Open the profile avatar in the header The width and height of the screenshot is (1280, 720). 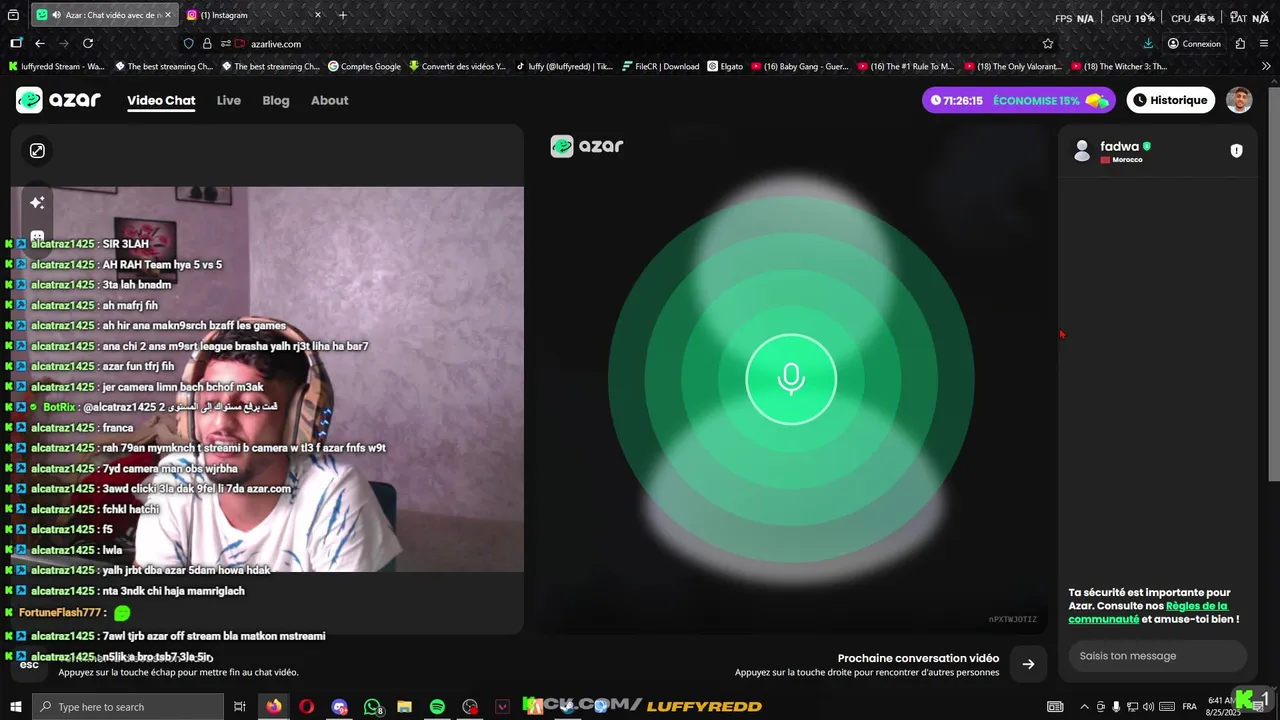pos(1239,100)
